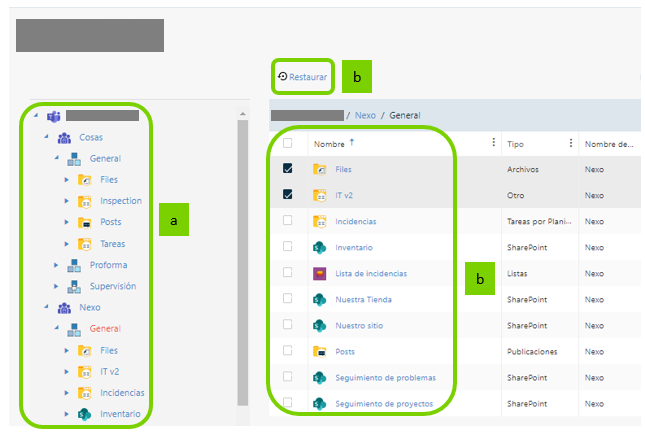The image size is (645, 434).
Task: Check the Lista de incidencias checkbox
Action: (288, 272)
